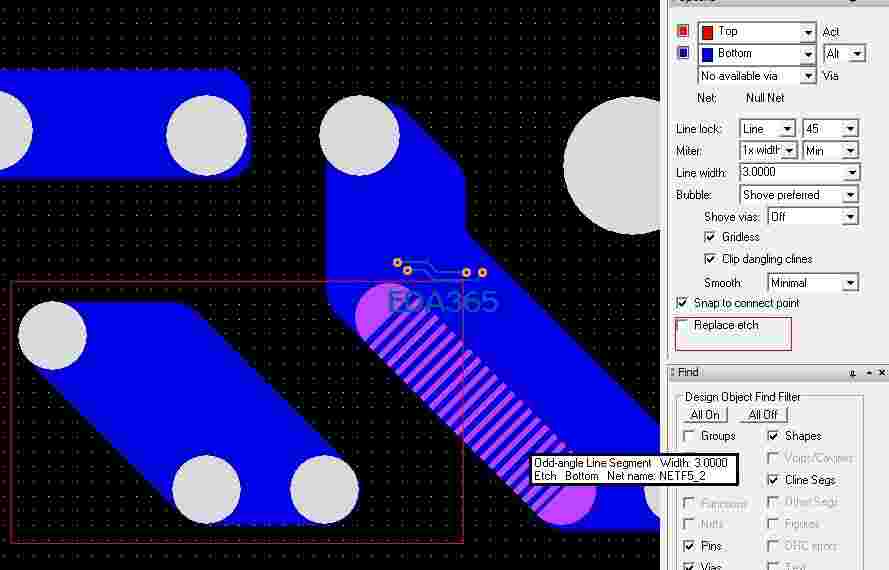The image size is (889, 570).
Task: Open the Alt subclass dropdown arrow
Action: coord(857,54)
